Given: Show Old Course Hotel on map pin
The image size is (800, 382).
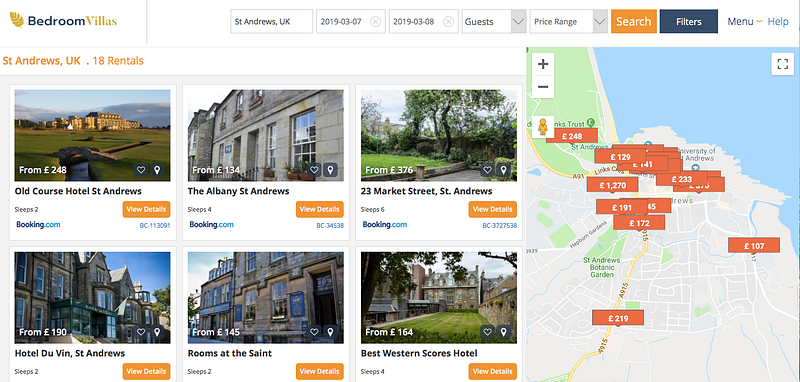Looking at the screenshot, I should [x=157, y=170].
